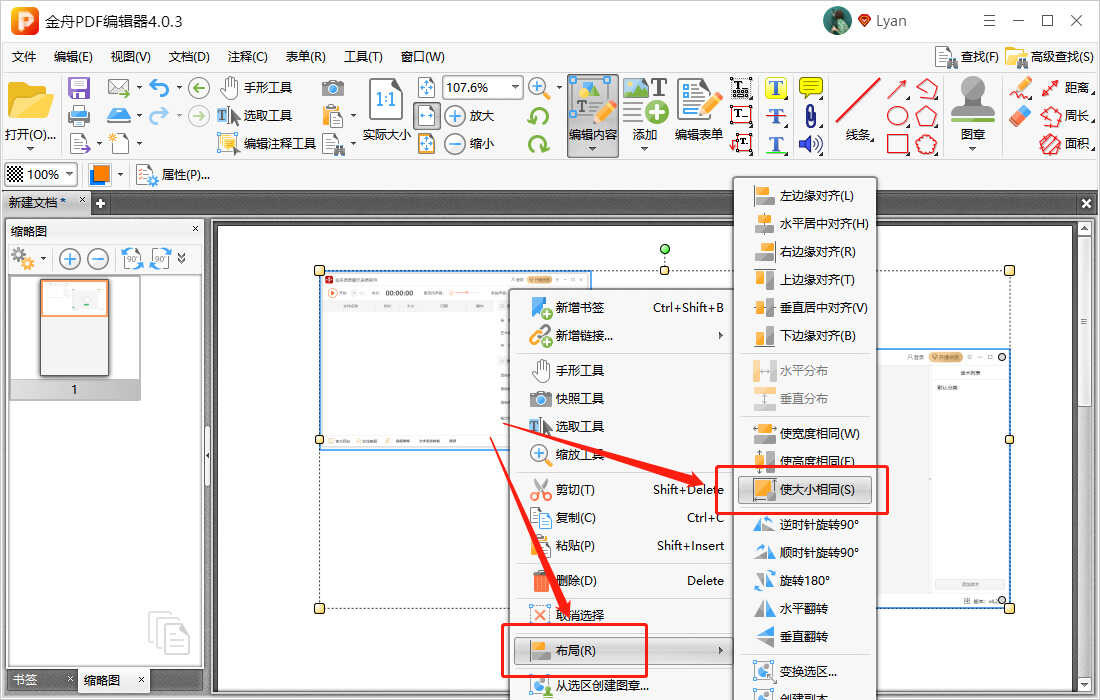This screenshot has height=700, width=1100.
Task: Click the 缩小 zoom out button
Action: (470, 144)
